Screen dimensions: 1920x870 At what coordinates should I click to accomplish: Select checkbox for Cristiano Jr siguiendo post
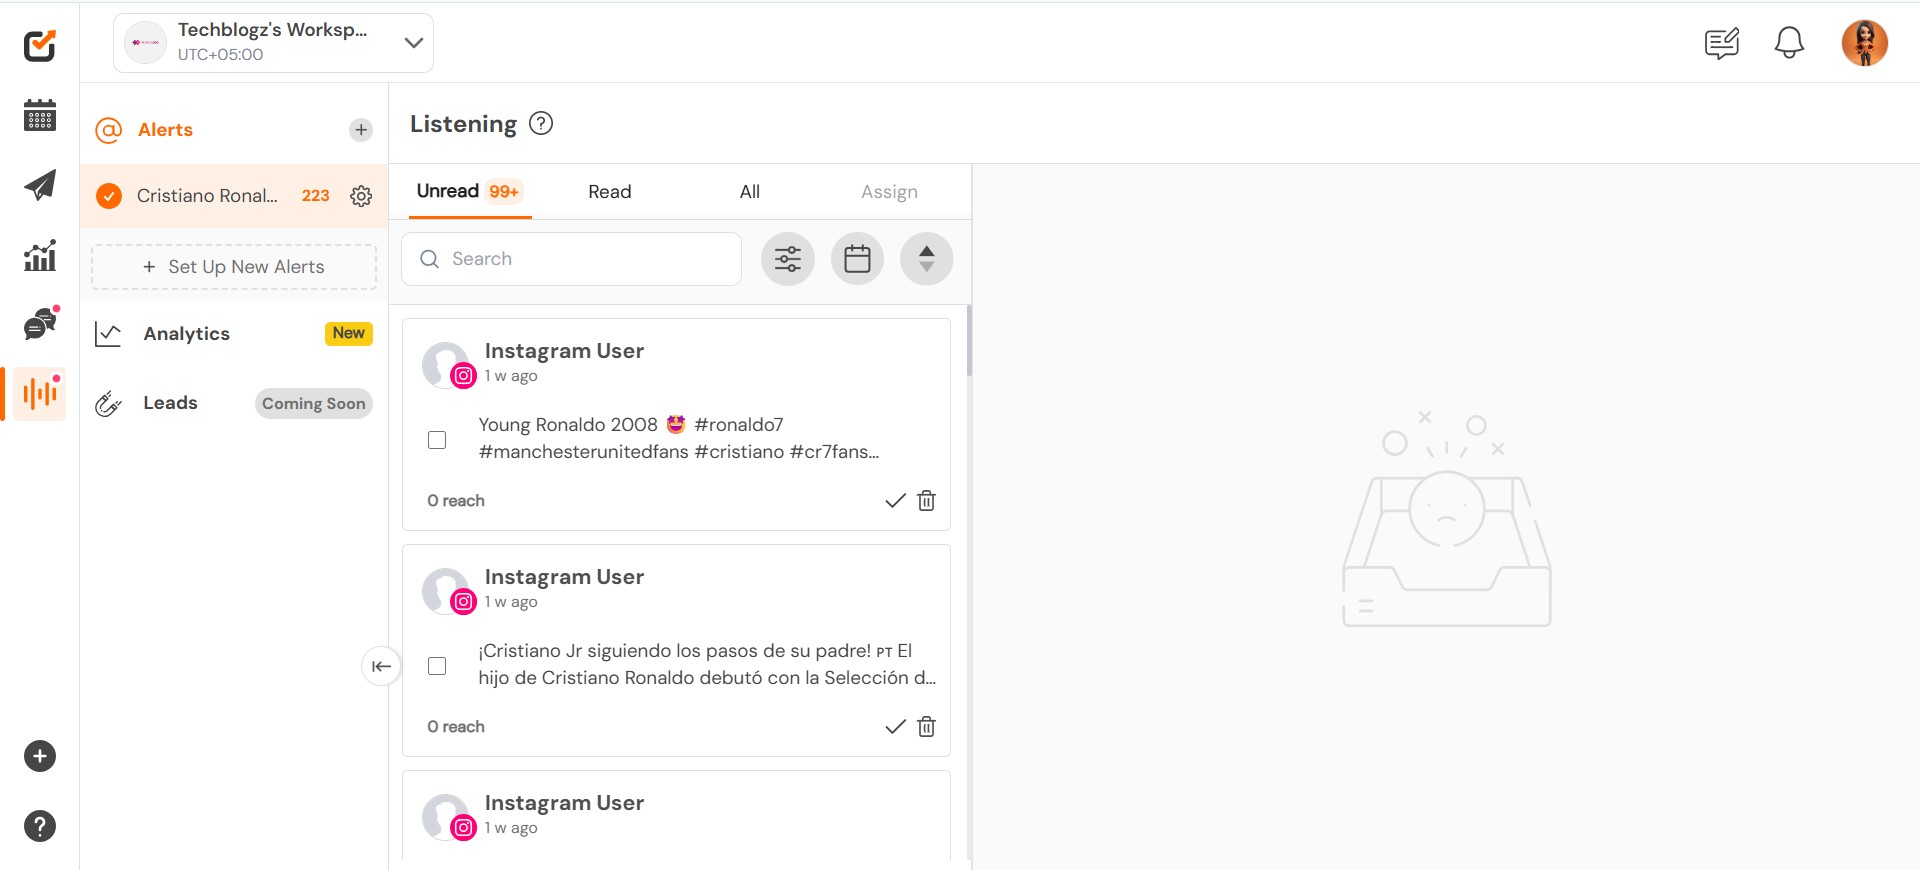(437, 666)
